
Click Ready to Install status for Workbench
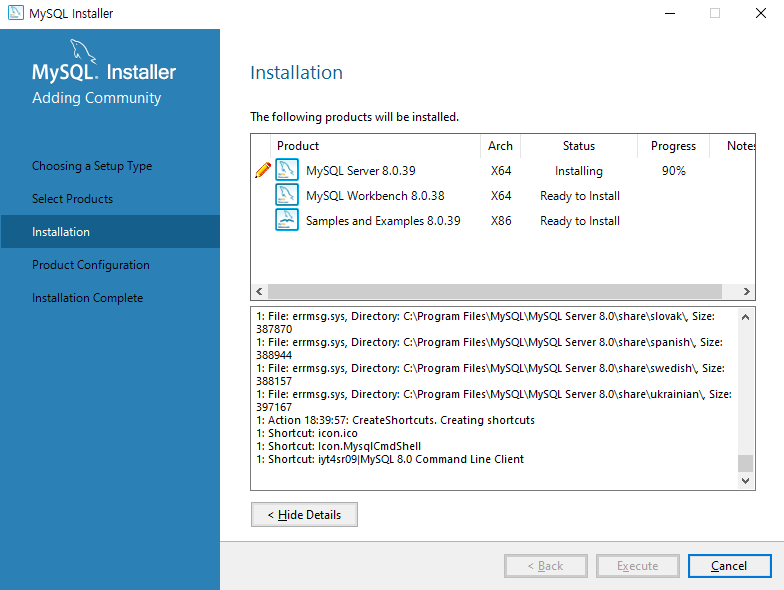[x=580, y=196]
